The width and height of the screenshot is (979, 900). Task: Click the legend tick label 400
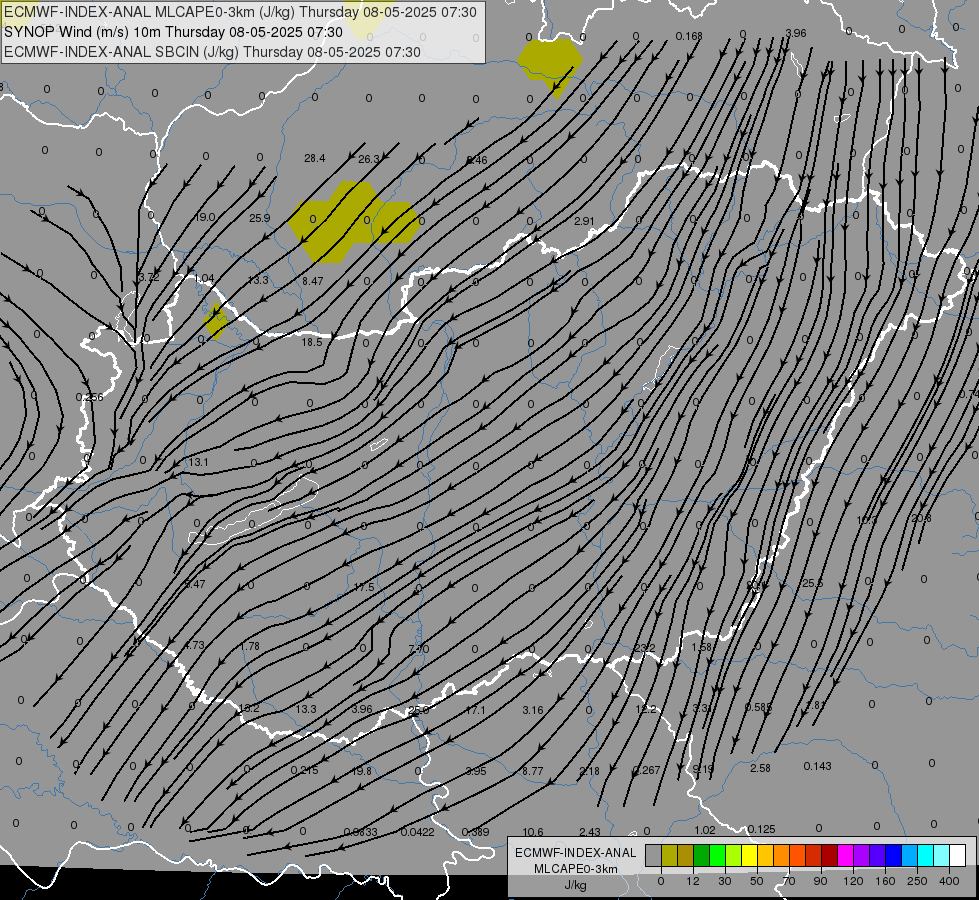click(949, 881)
